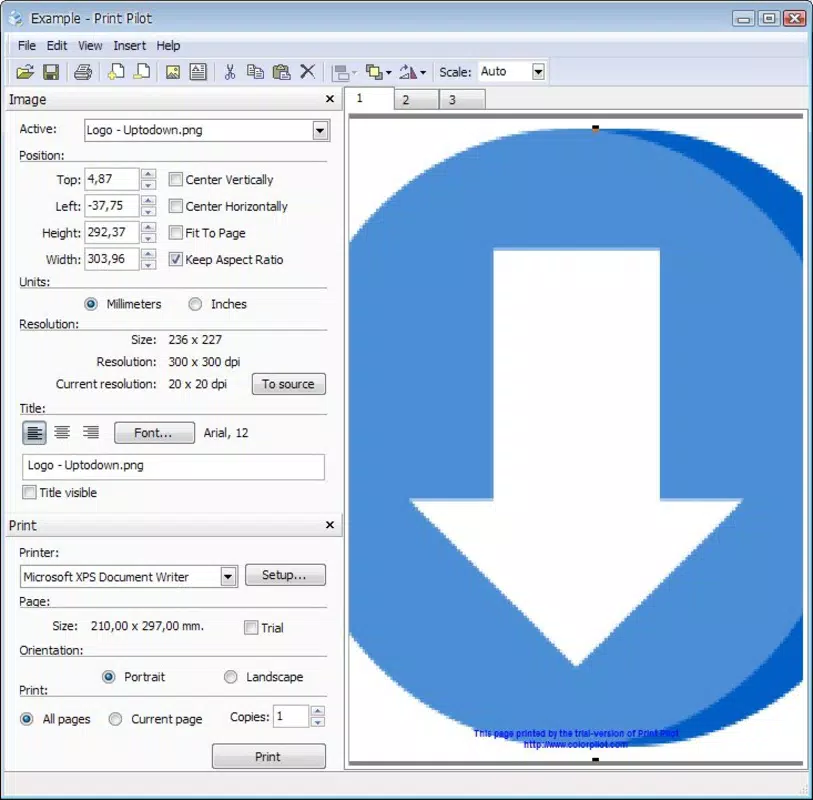The height and width of the screenshot is (800, 813).
Task: Delete selected item with X icon
Action: point(307,72)
